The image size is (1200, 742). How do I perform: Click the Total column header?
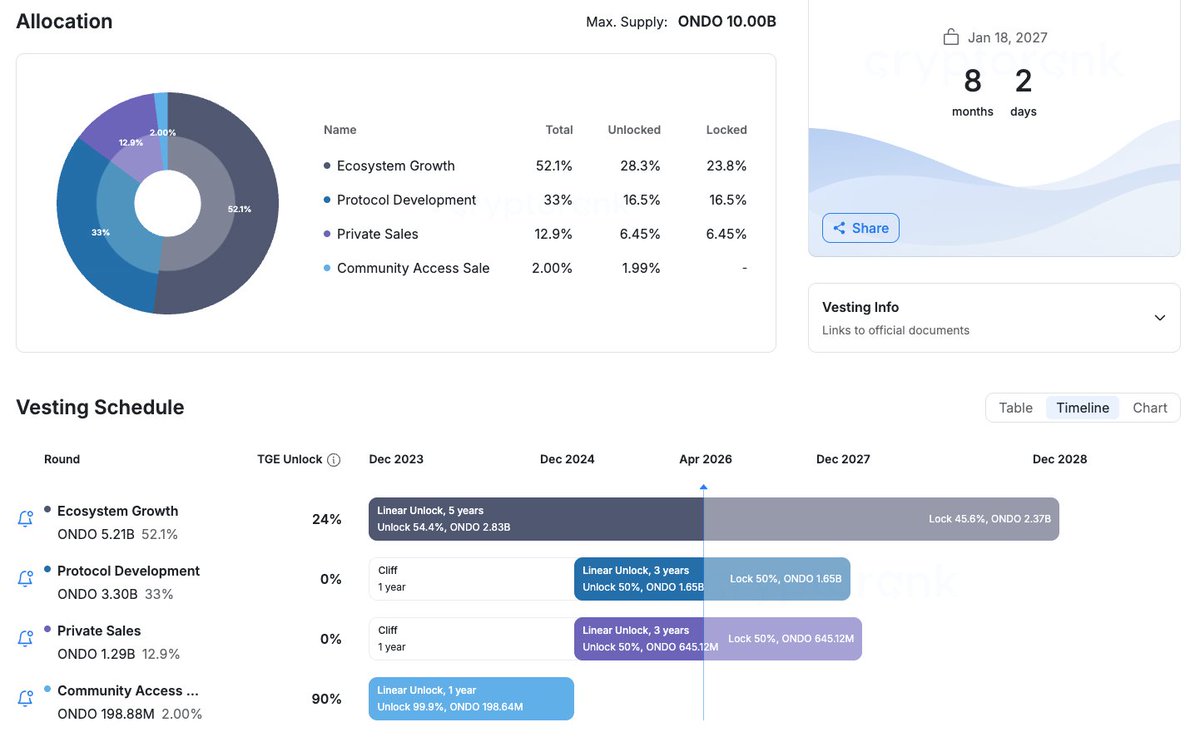[559, 130]
